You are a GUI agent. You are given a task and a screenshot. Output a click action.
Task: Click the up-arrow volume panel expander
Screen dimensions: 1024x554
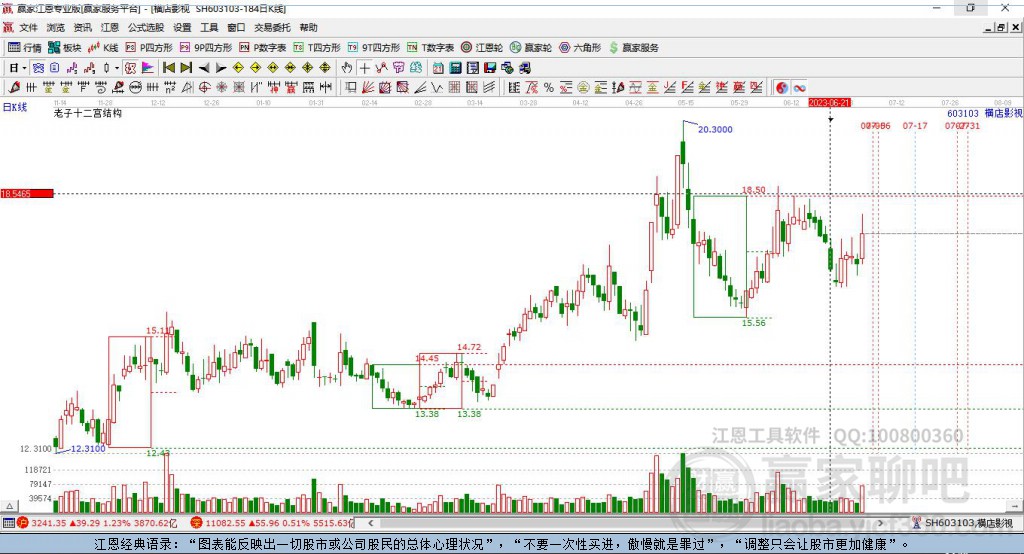[9, 506]
